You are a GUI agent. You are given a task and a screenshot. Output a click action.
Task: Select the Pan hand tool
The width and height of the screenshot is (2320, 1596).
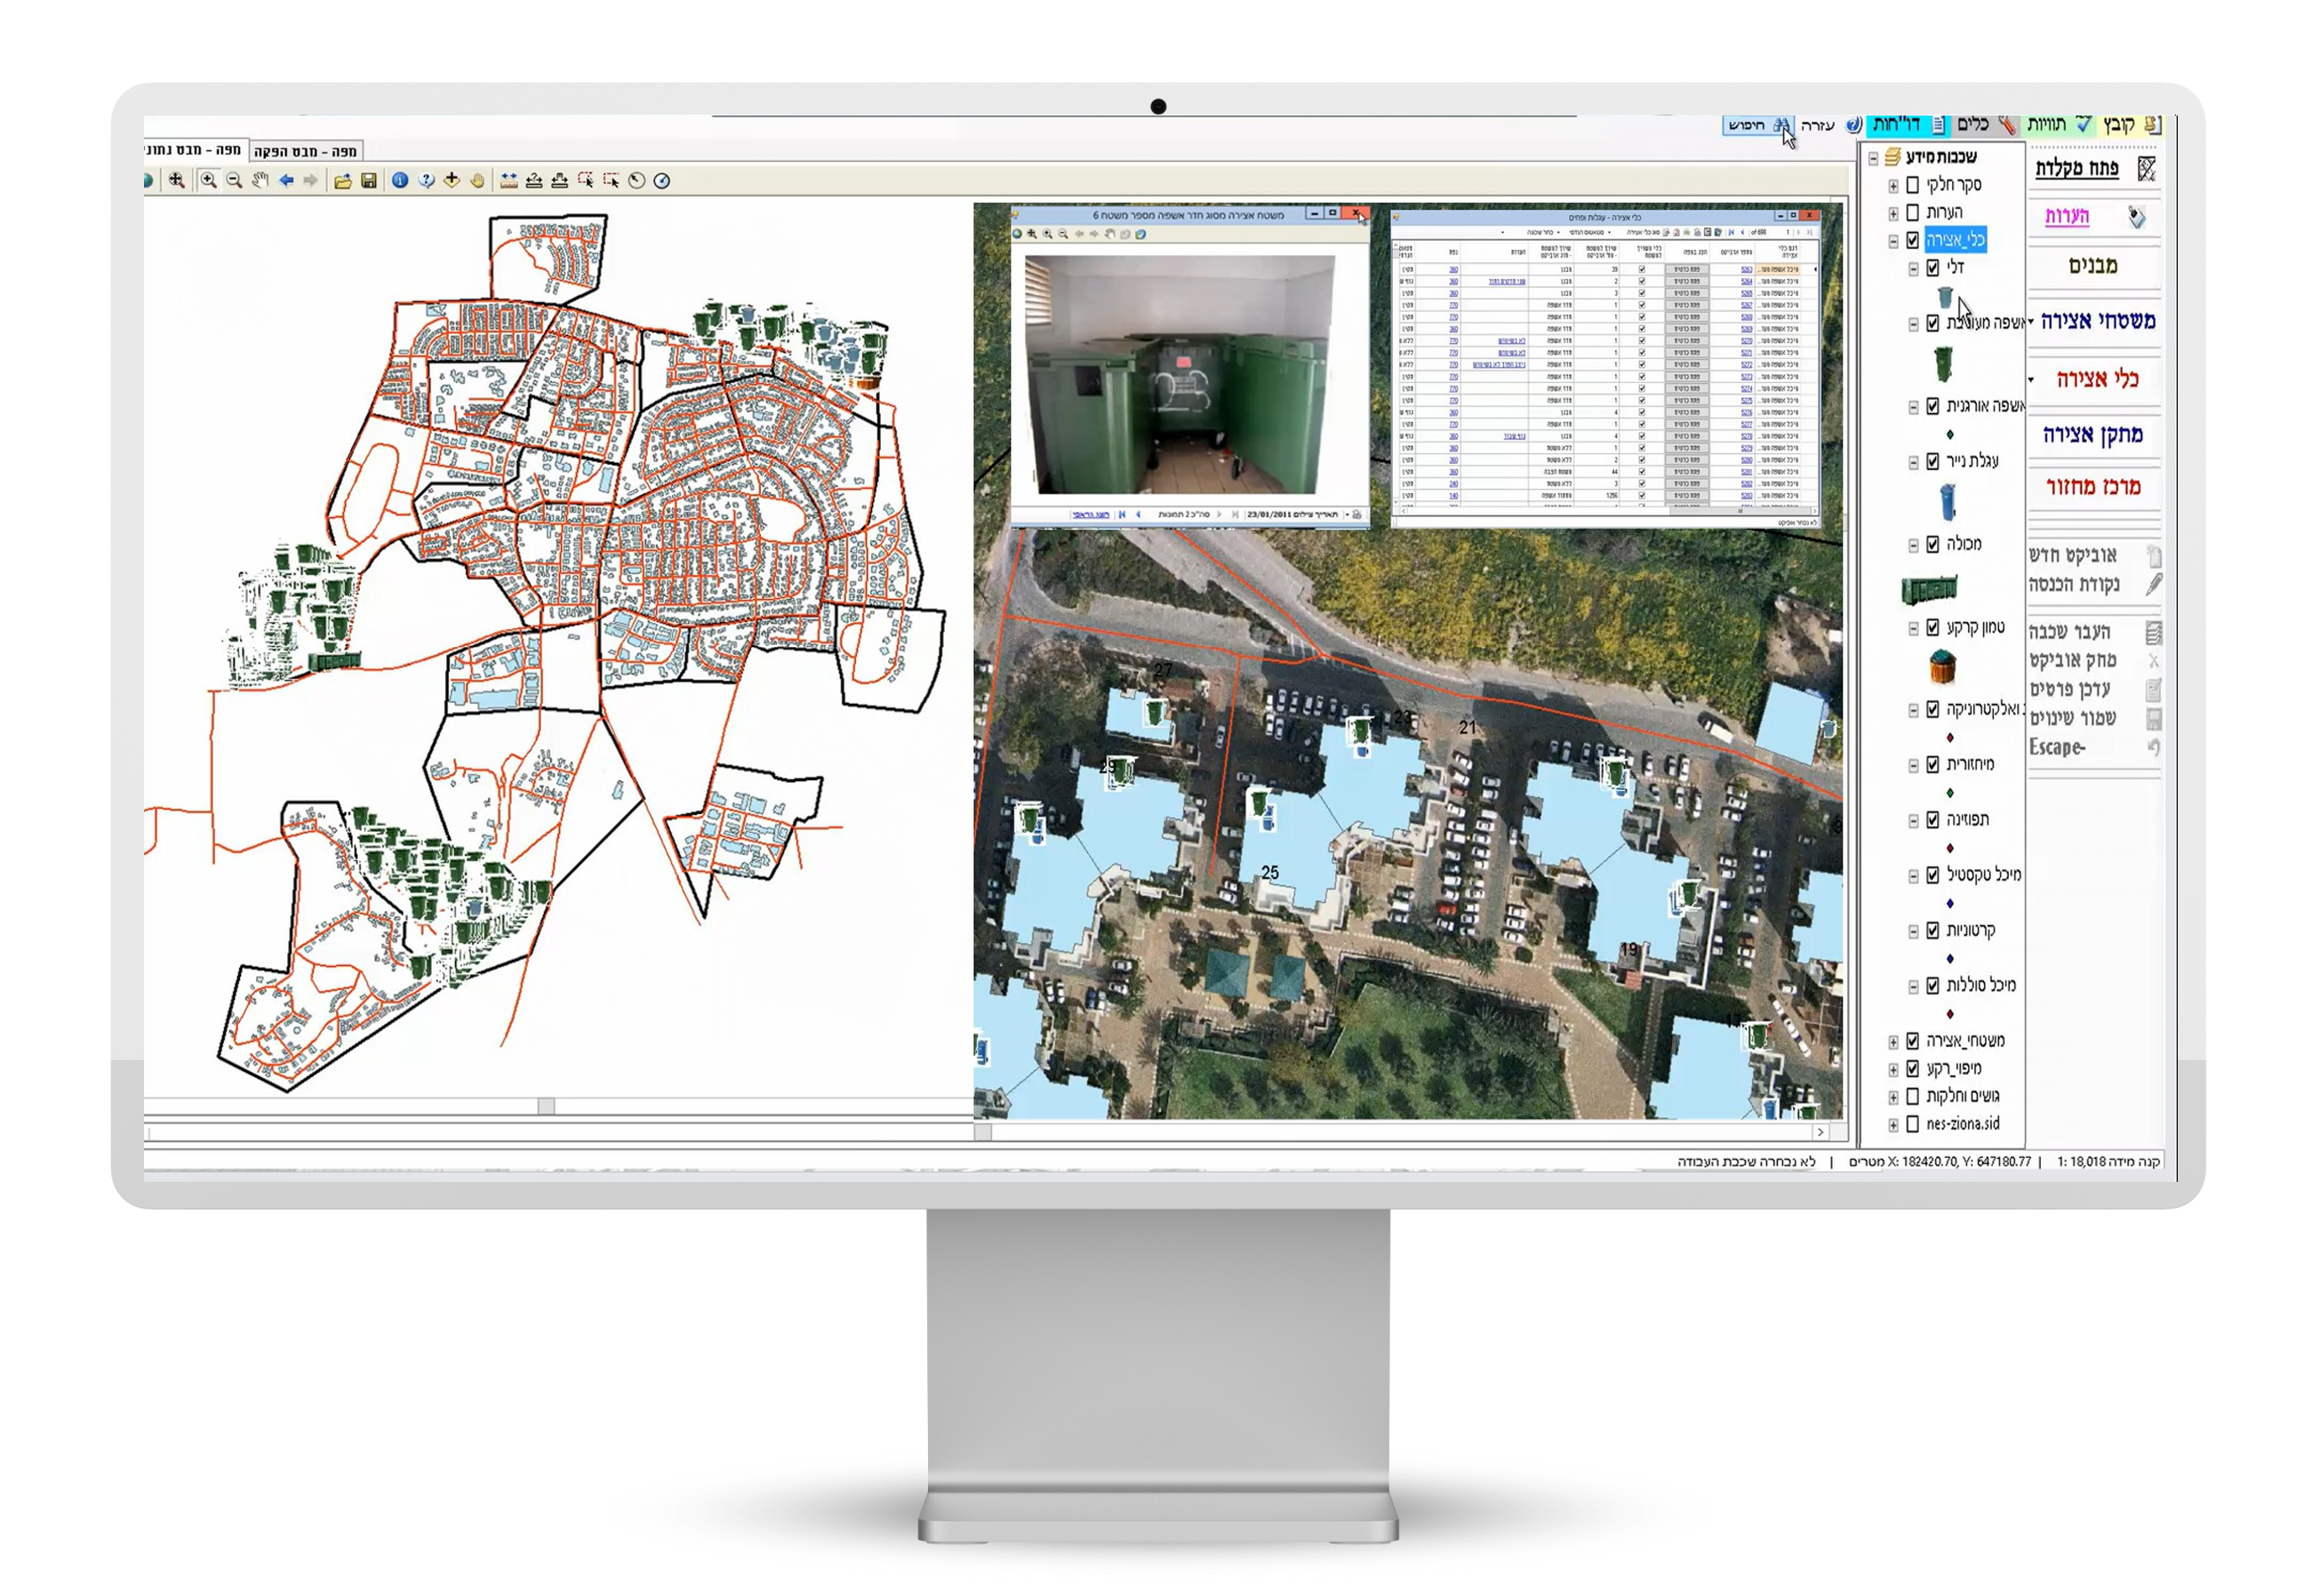(x=262, y=181)
